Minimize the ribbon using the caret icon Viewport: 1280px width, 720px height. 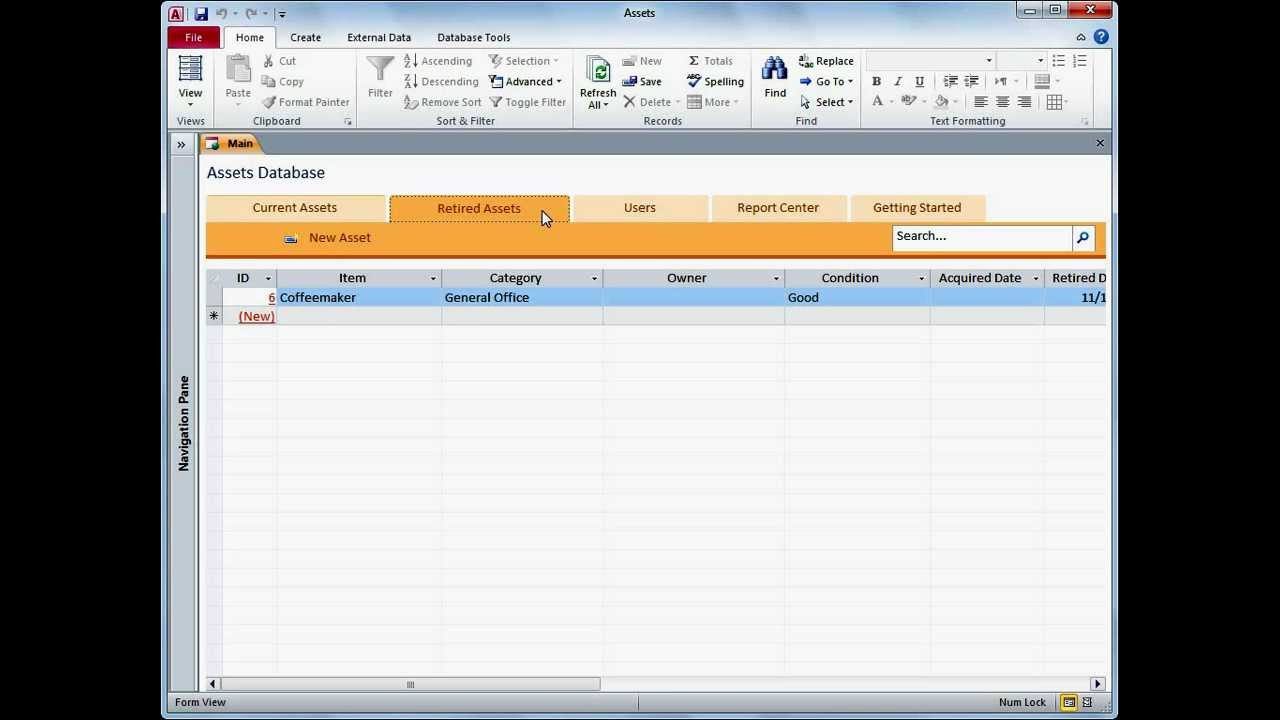click(x=1081, y=37)
